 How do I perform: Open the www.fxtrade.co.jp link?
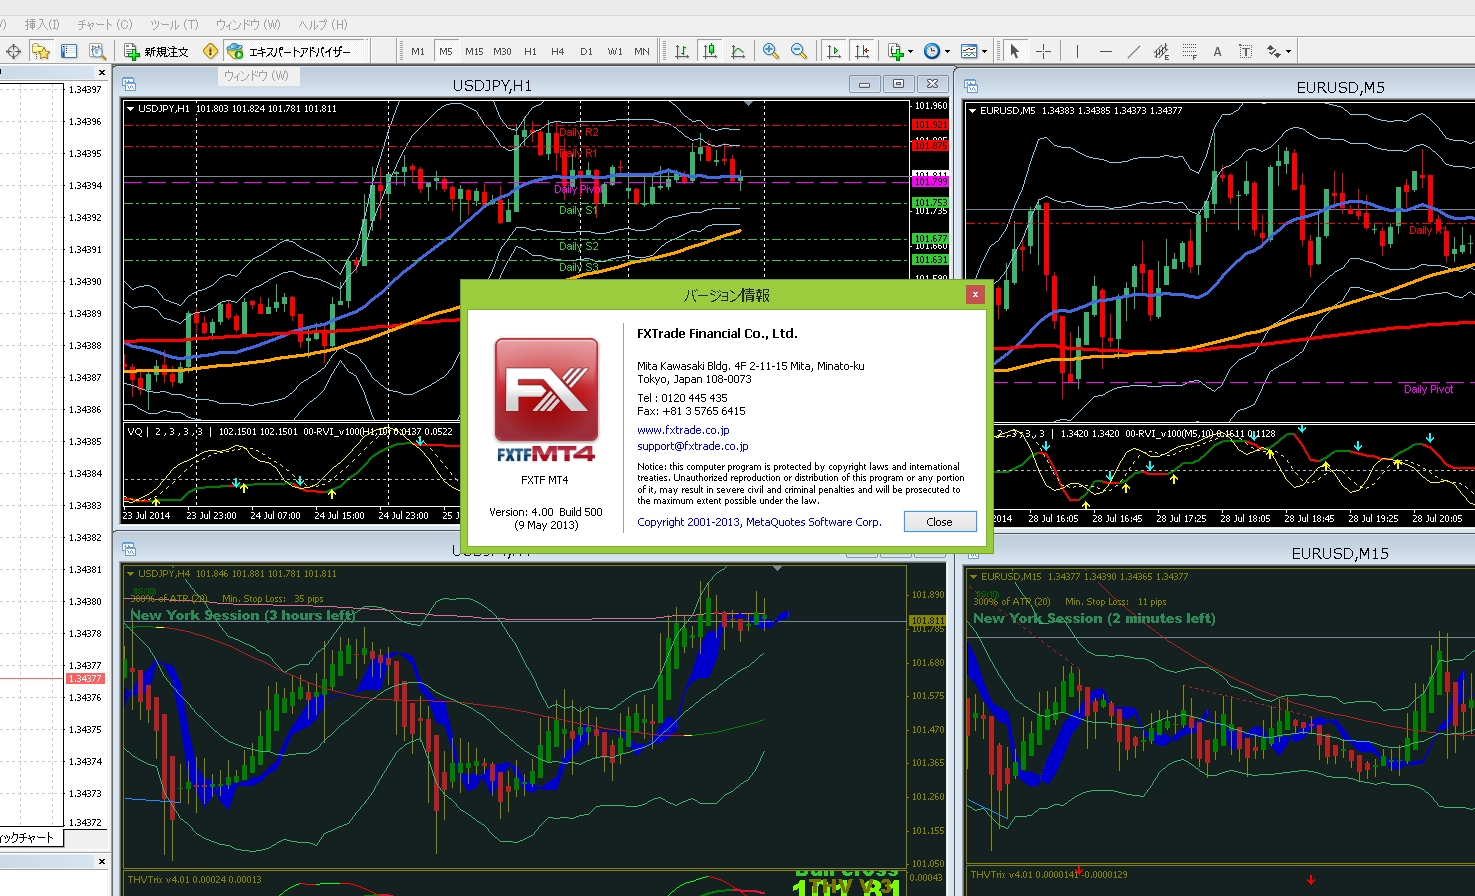pyautogui.click(x=683, y=430)
